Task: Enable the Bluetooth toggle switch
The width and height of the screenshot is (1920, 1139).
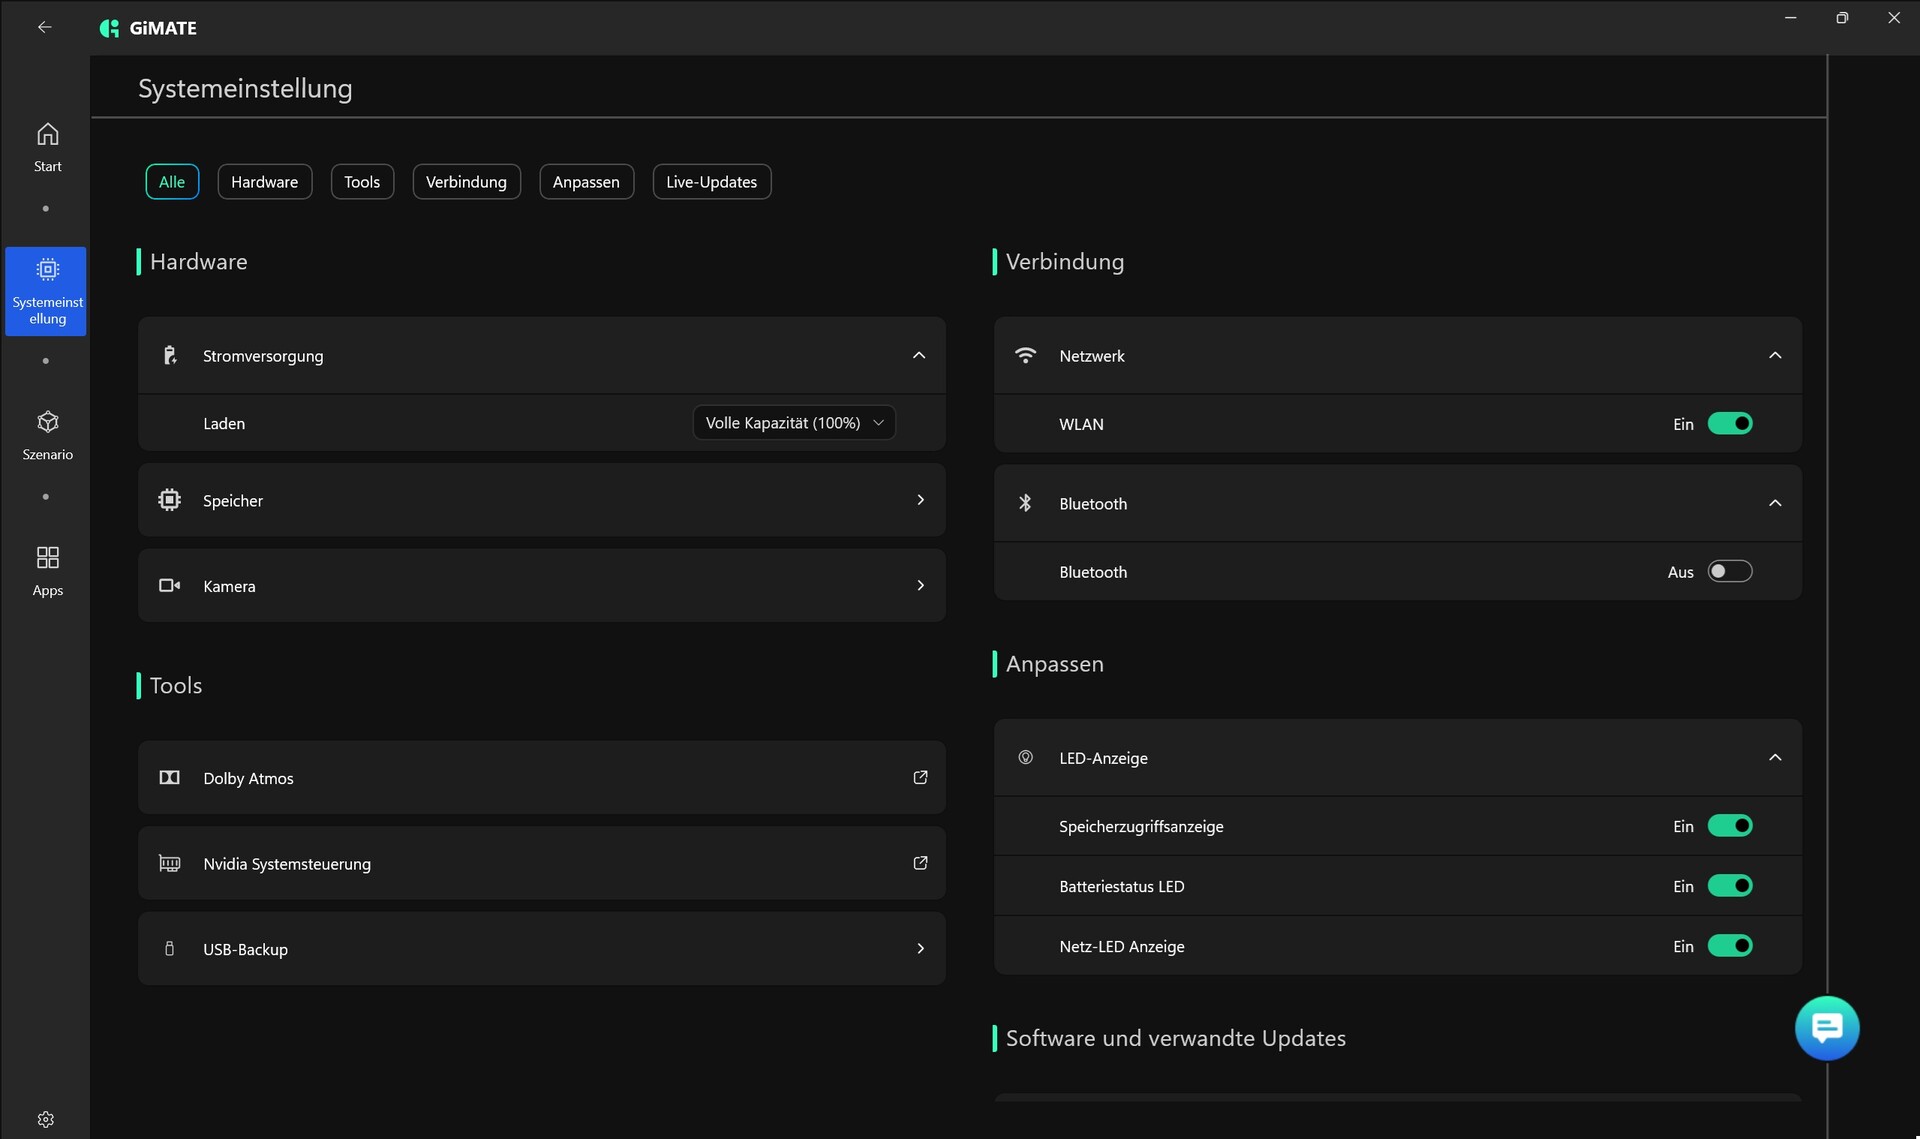Action: tap(1729, 572)
